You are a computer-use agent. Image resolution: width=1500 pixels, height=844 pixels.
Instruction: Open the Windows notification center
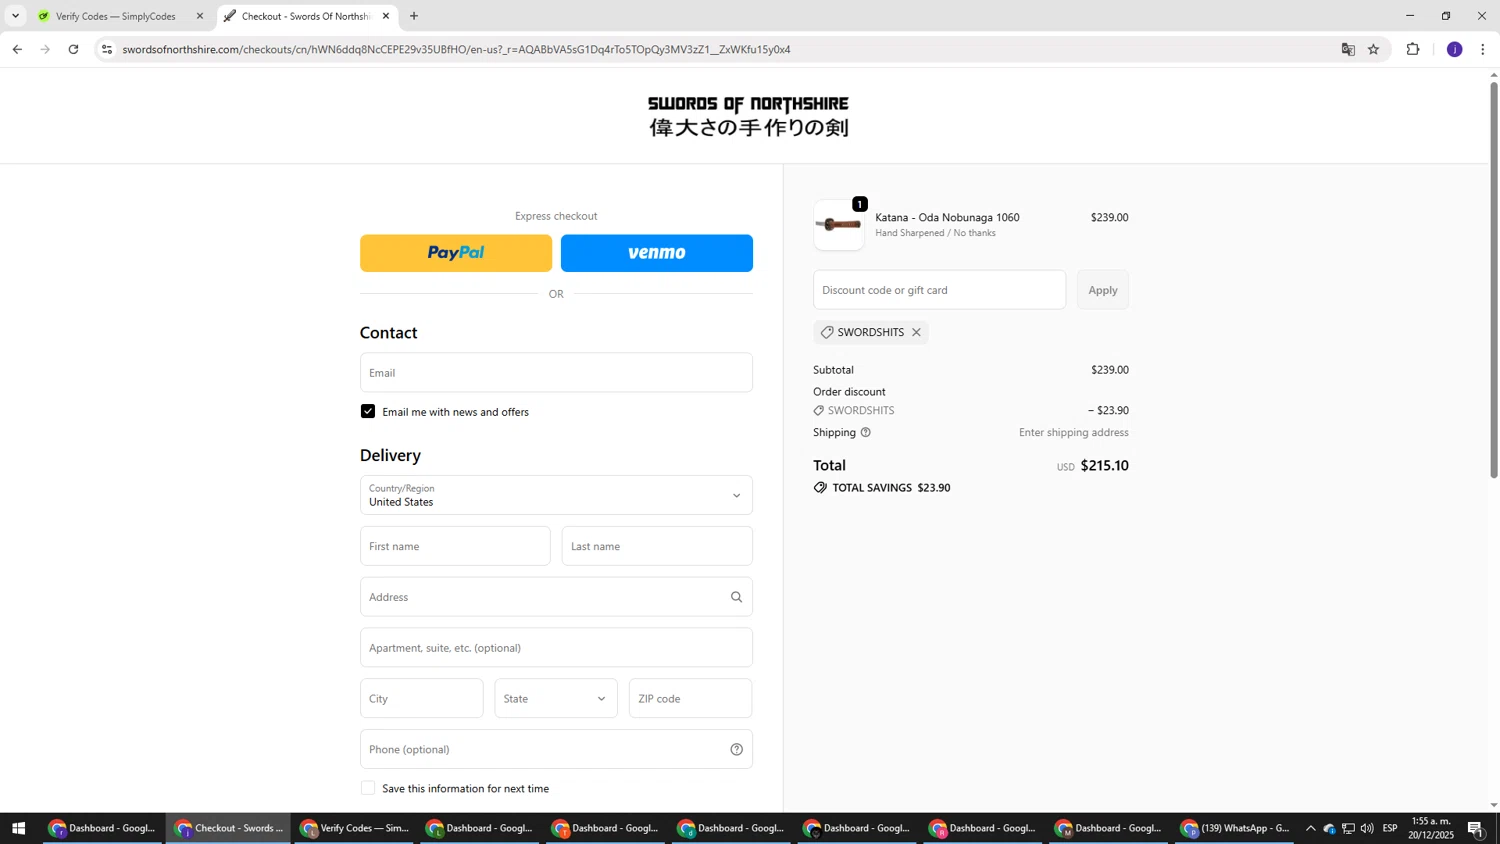click(x=1476, y=828)
